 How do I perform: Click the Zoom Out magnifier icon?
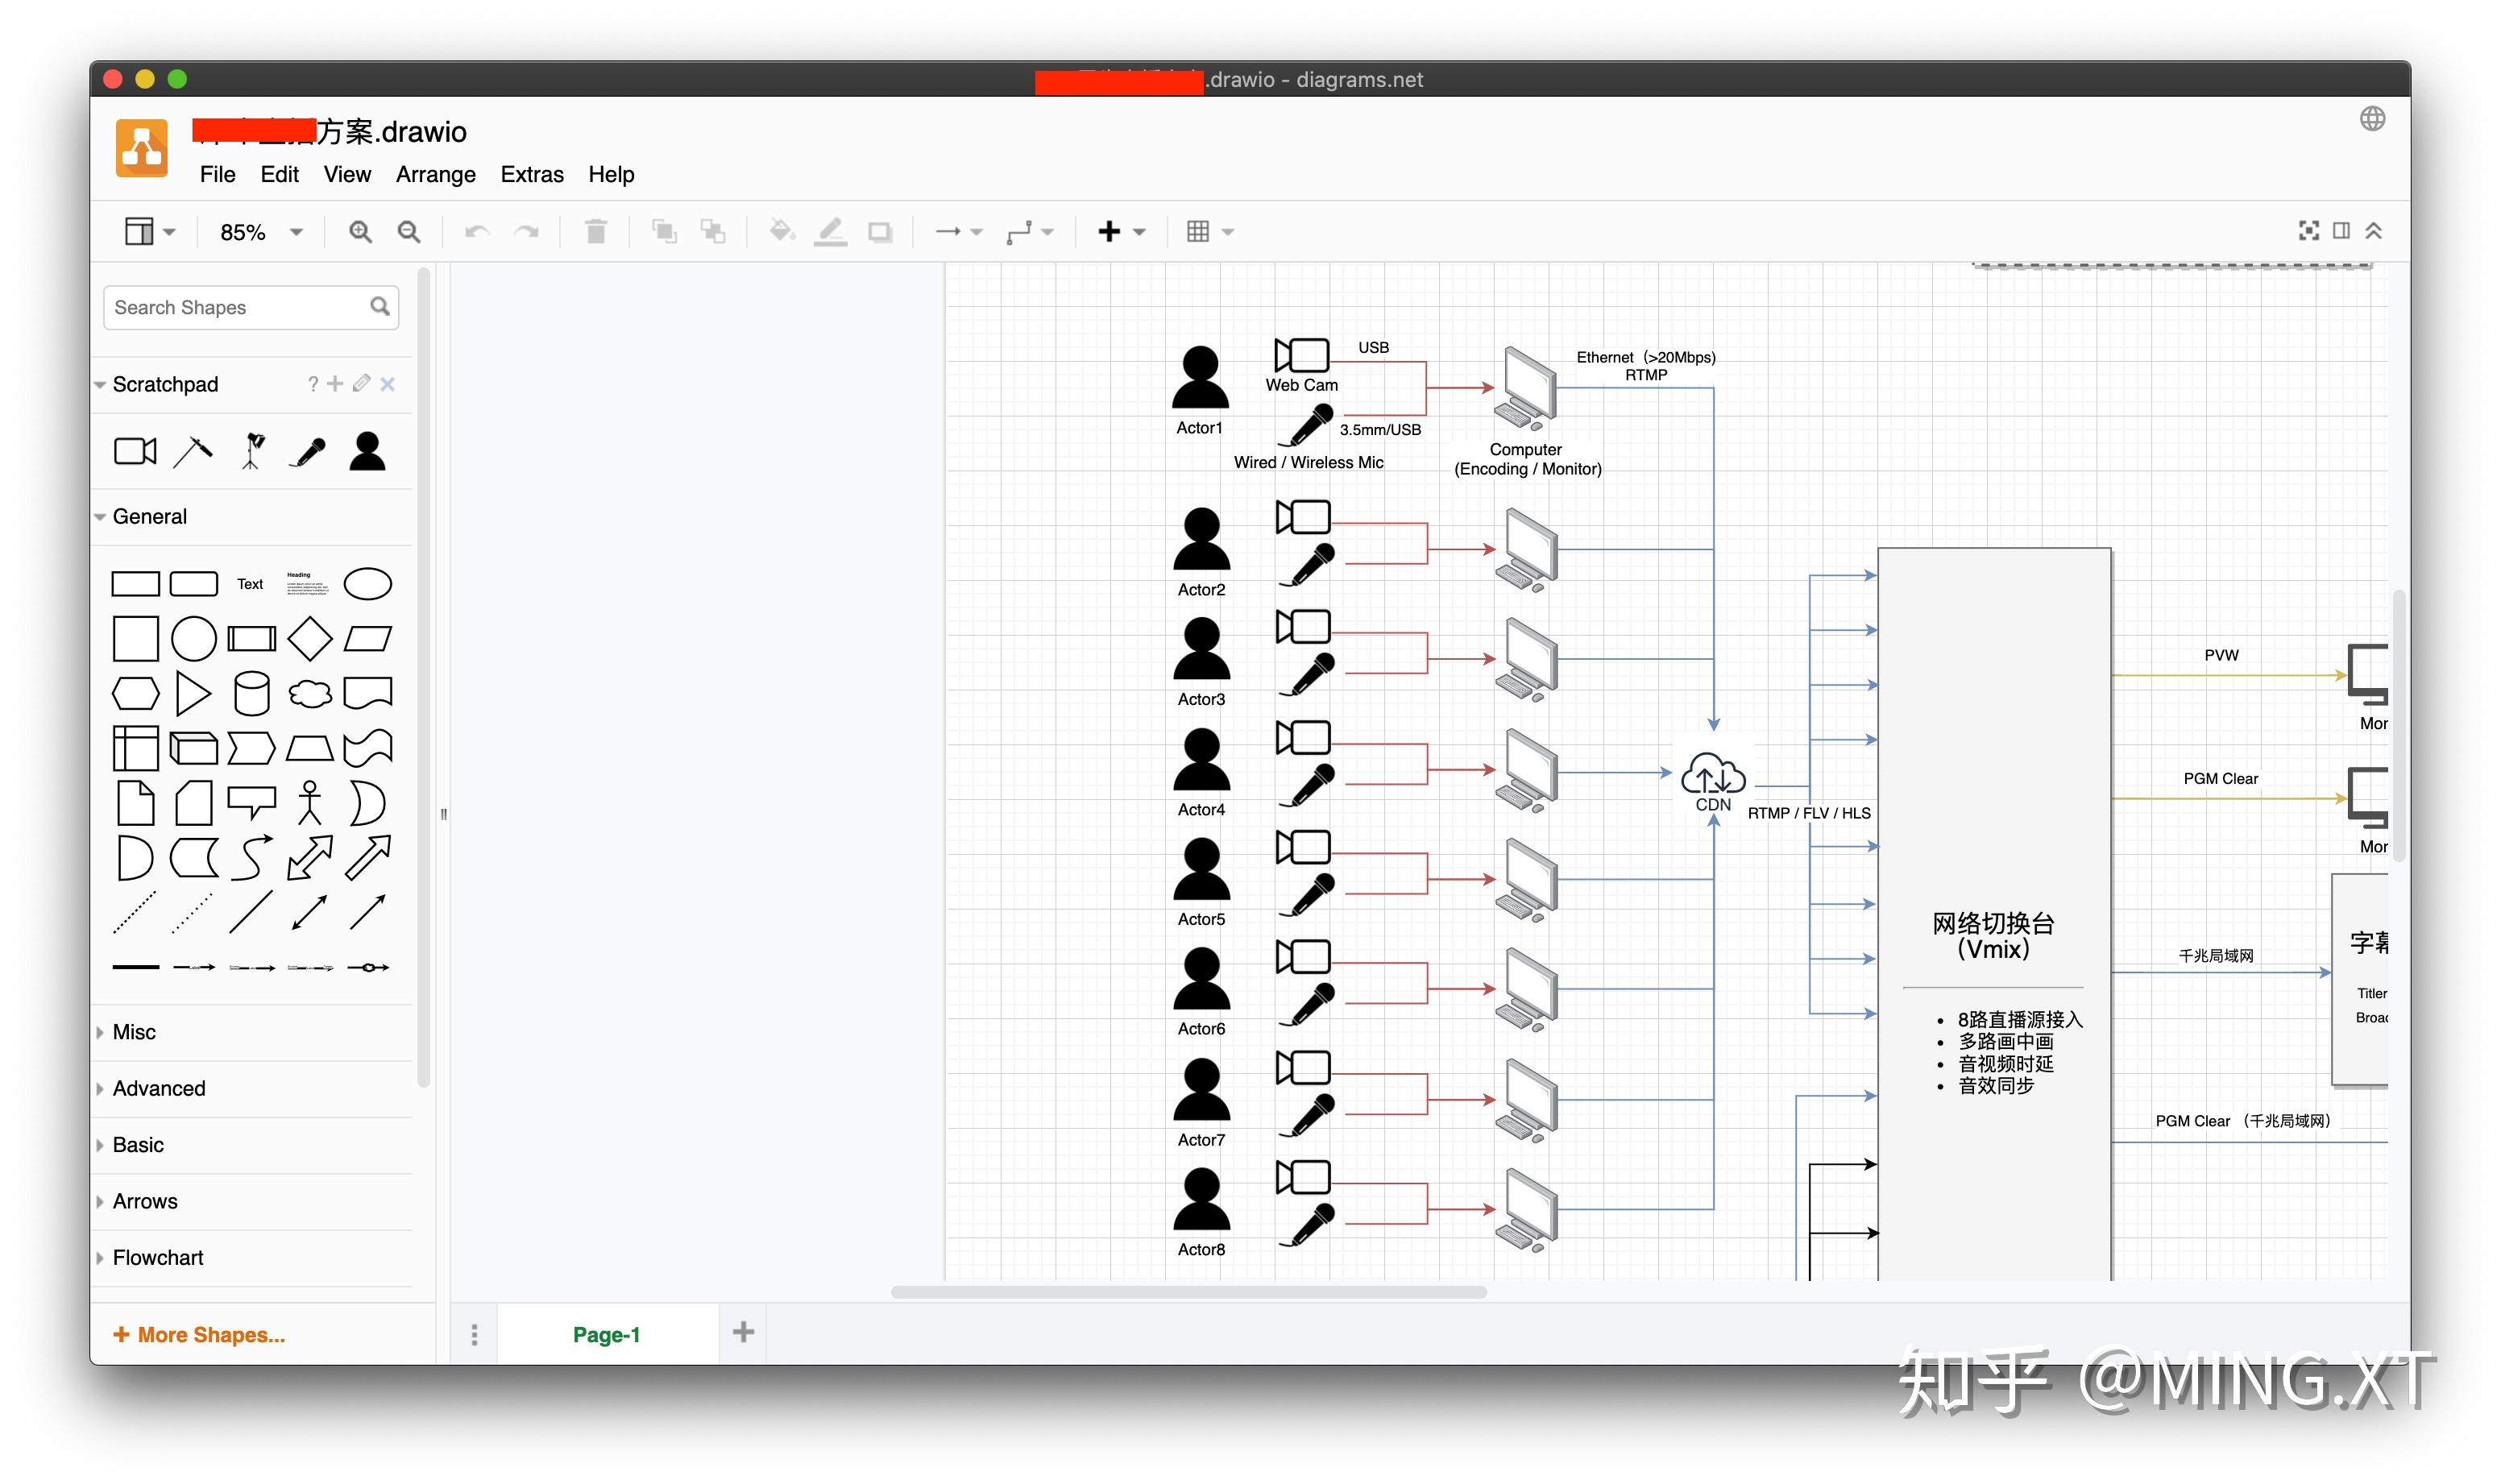point(409,232)
